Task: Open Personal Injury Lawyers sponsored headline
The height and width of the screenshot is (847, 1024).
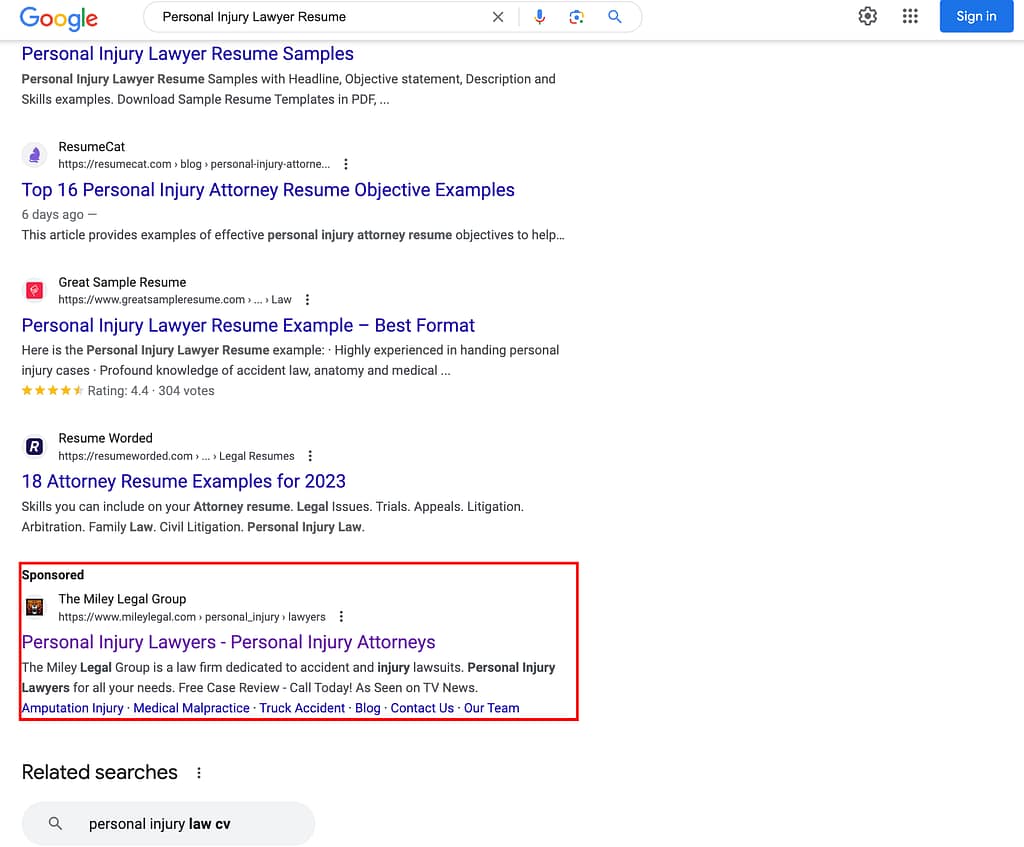Action: tap(229, 643)
